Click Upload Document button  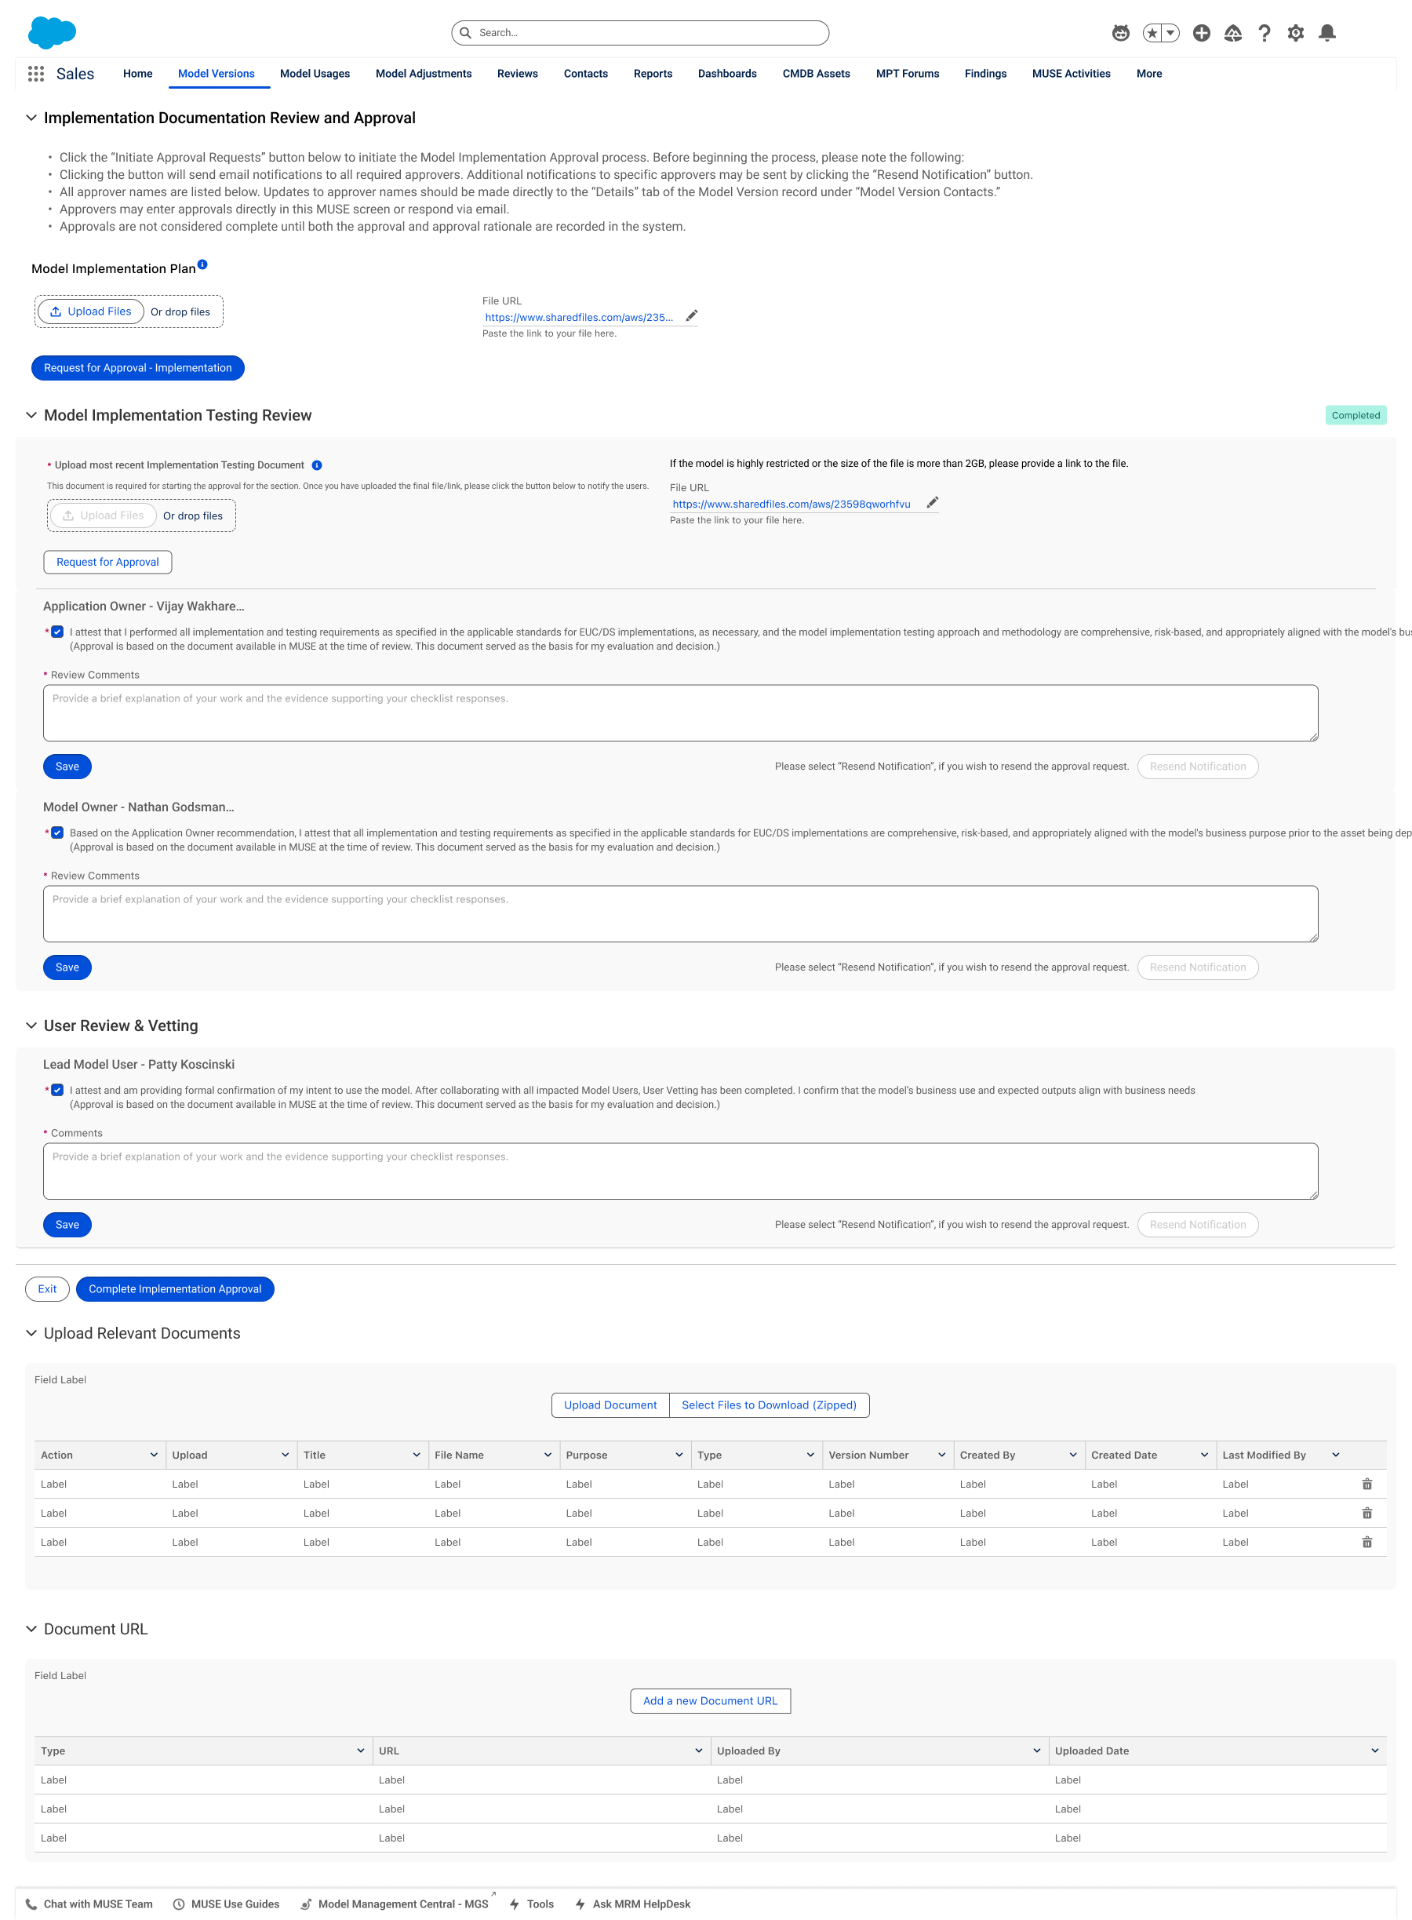tap(610, 1405)
